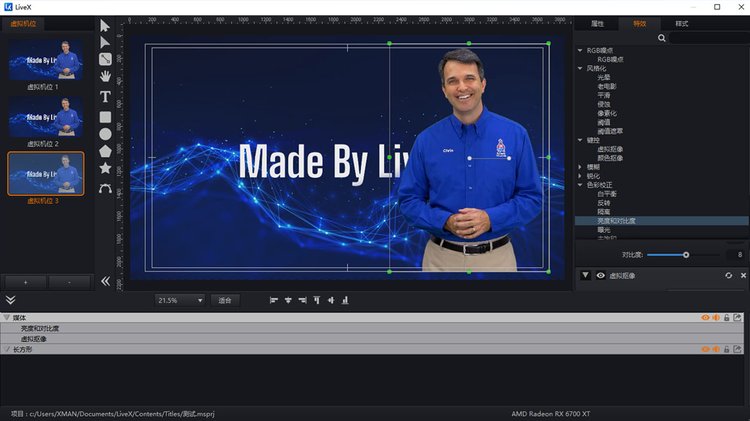Switch to the 样式 tab
This screenshot has height=421, width=750.
(x=682, y=22)
